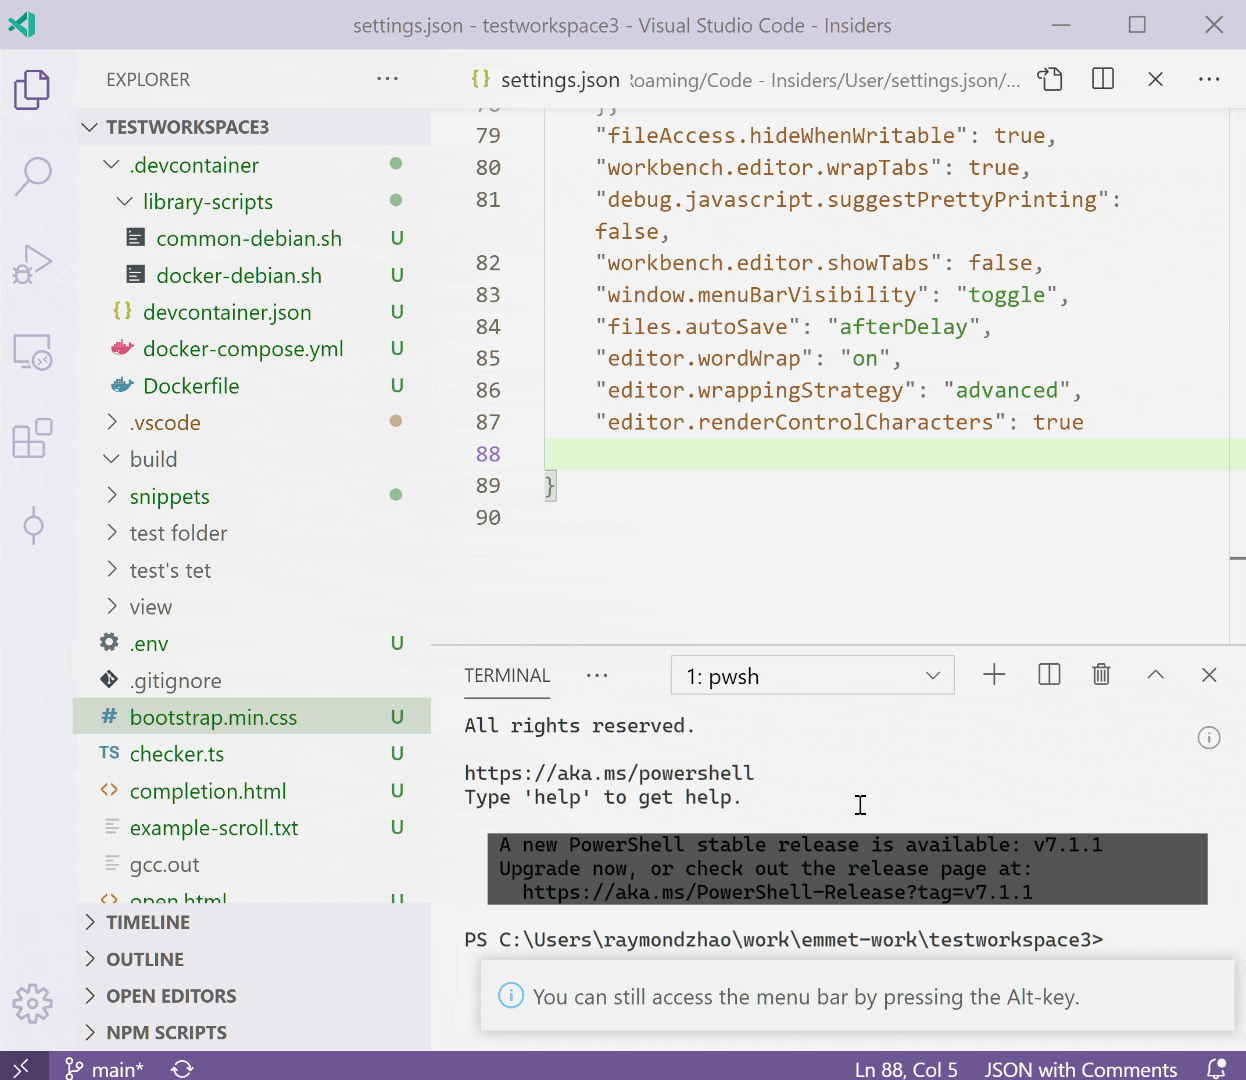Click Open Settings UI icon in editor toolbar

(1050, 79)
